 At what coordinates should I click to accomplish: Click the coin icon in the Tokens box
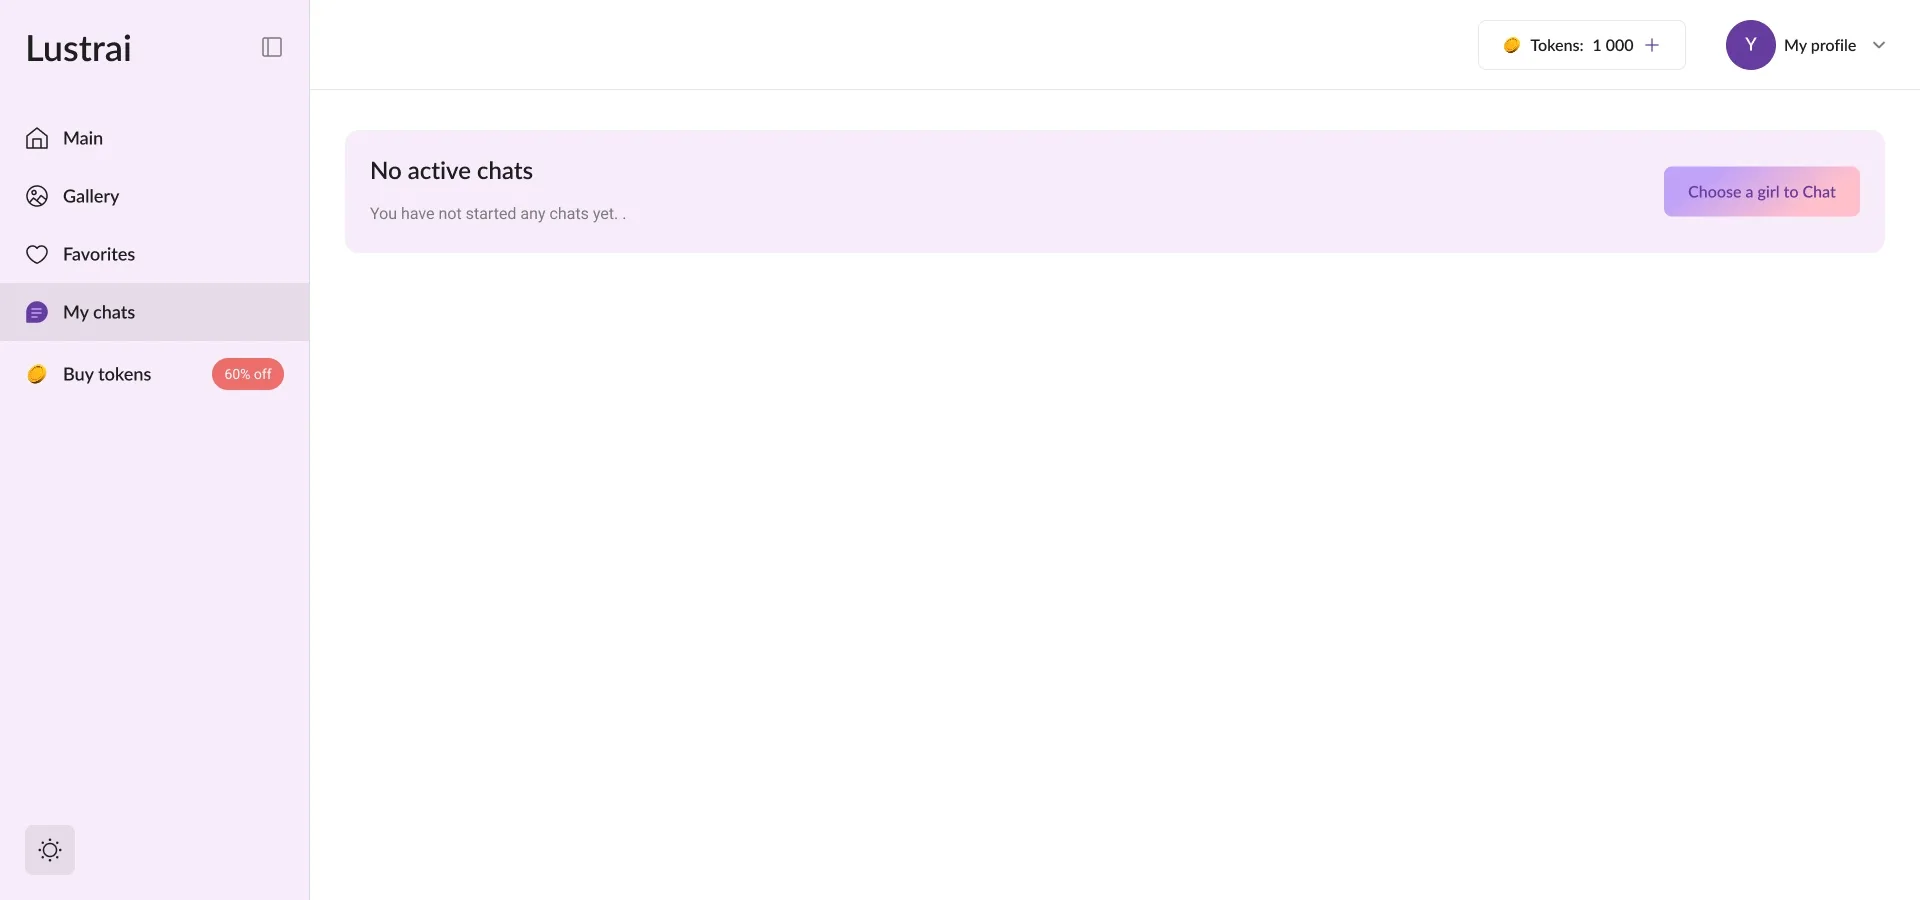coord(1512,45)
